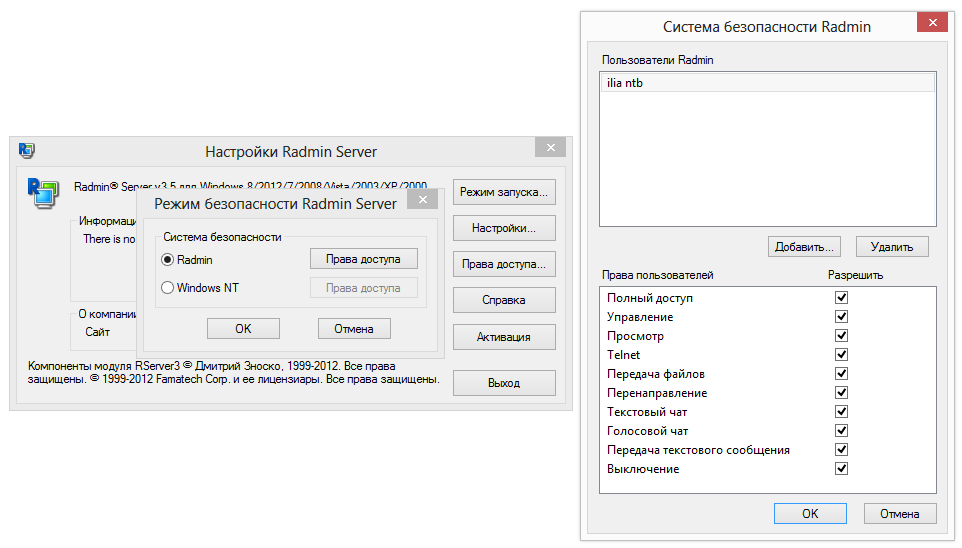This screenshot has width=962, height=548.
Task: Open Режим запуска... settings
Action: pos(504,192)
